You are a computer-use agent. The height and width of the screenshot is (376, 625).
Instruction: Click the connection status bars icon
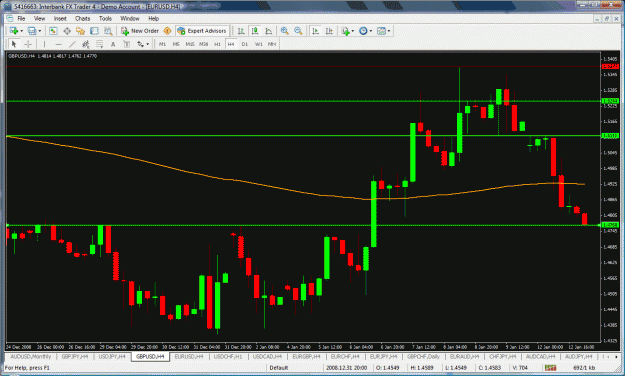coord(551,368)
